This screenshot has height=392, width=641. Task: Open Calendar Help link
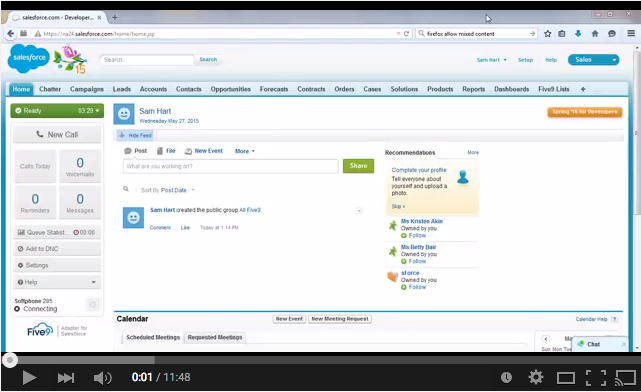[591, 319]
